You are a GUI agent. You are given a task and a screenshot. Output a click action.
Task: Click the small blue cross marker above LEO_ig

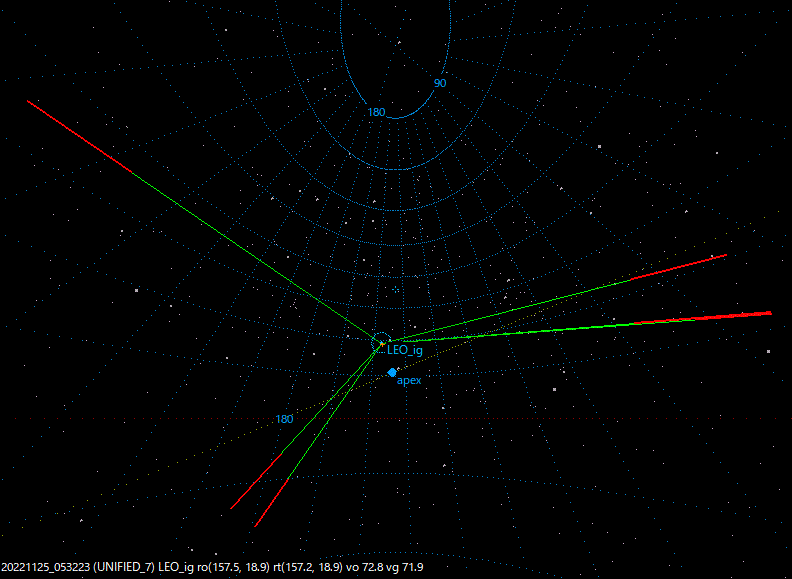coord(396,290)
